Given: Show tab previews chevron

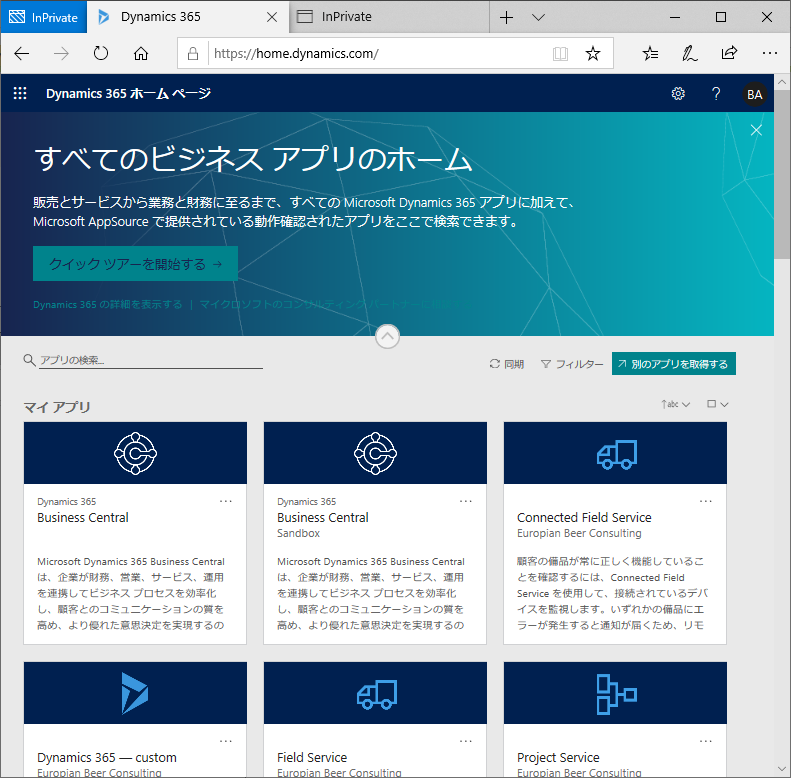Looking at the screenshot, I should tap(539, 18).
